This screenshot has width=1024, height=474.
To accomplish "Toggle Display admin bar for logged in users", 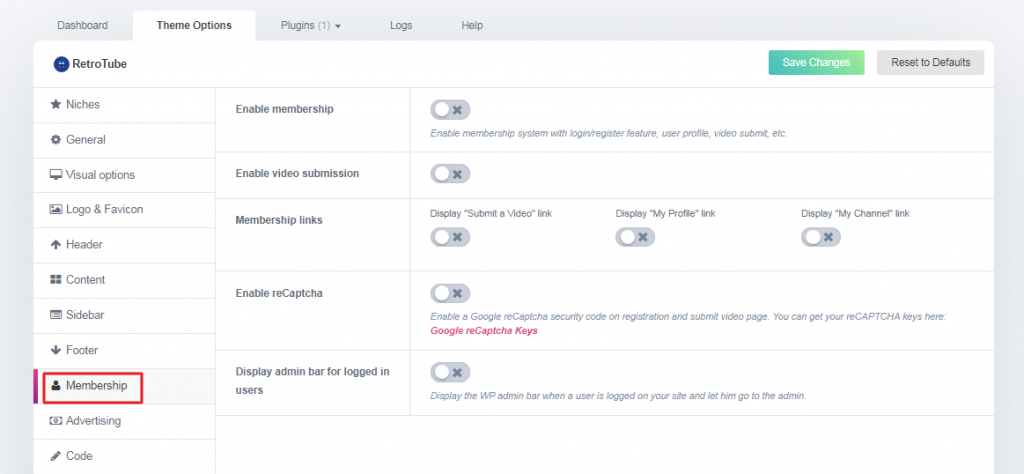I will click(x=449, y=372).
